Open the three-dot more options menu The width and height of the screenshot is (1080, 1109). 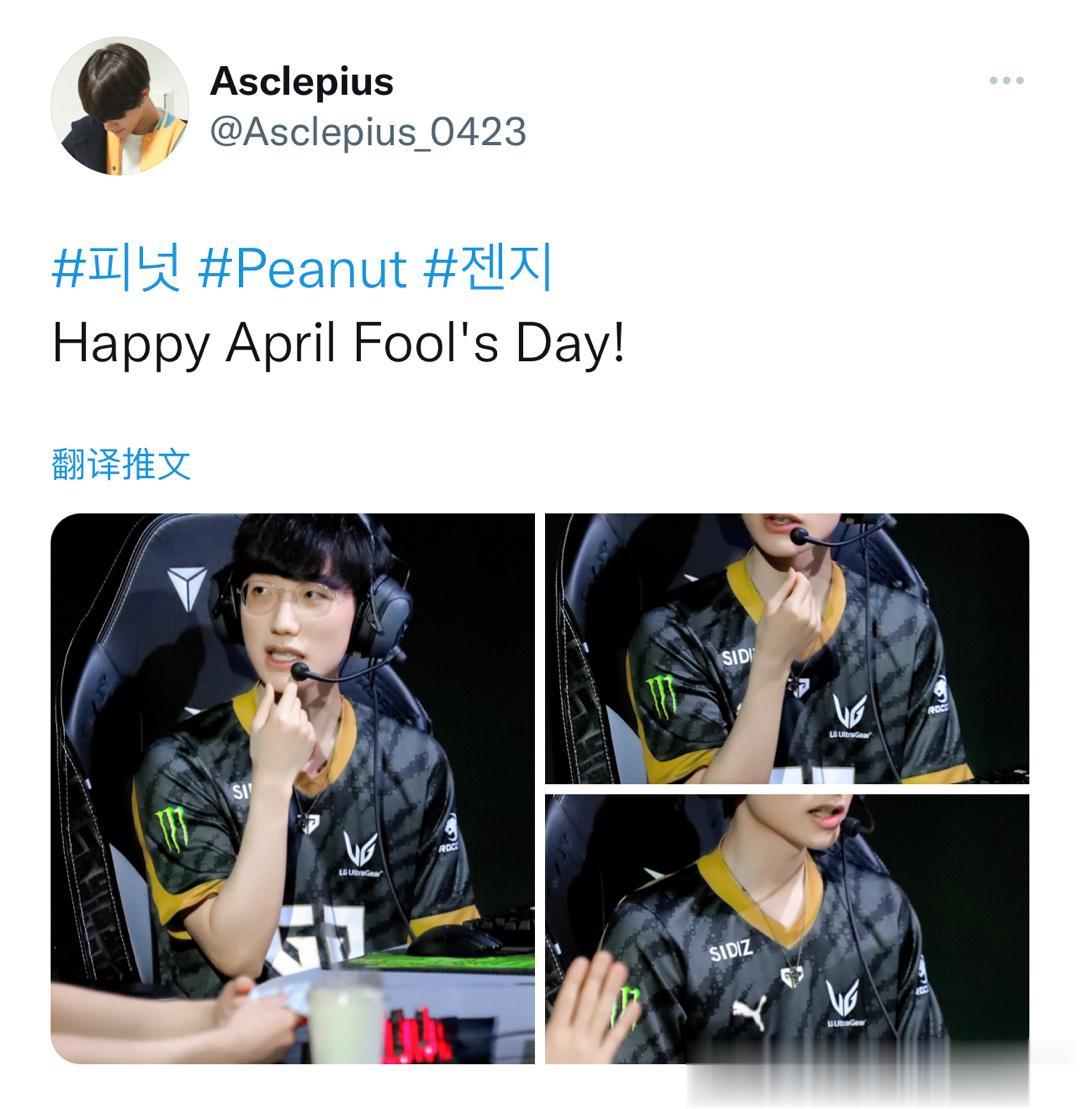tap(1006, 81)
